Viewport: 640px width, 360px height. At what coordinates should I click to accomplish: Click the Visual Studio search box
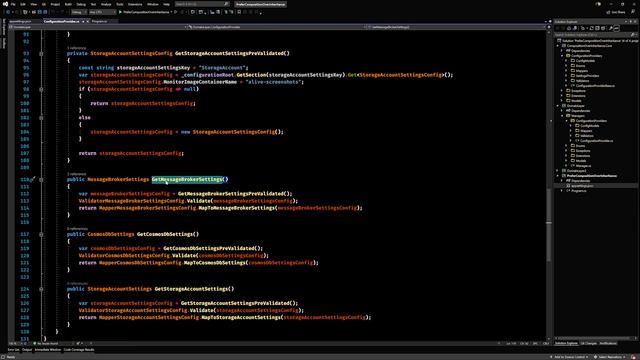click(202, 4)
